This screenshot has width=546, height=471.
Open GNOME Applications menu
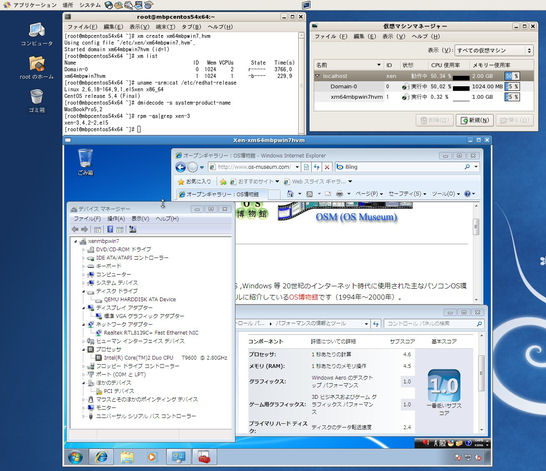pos(30,5)
